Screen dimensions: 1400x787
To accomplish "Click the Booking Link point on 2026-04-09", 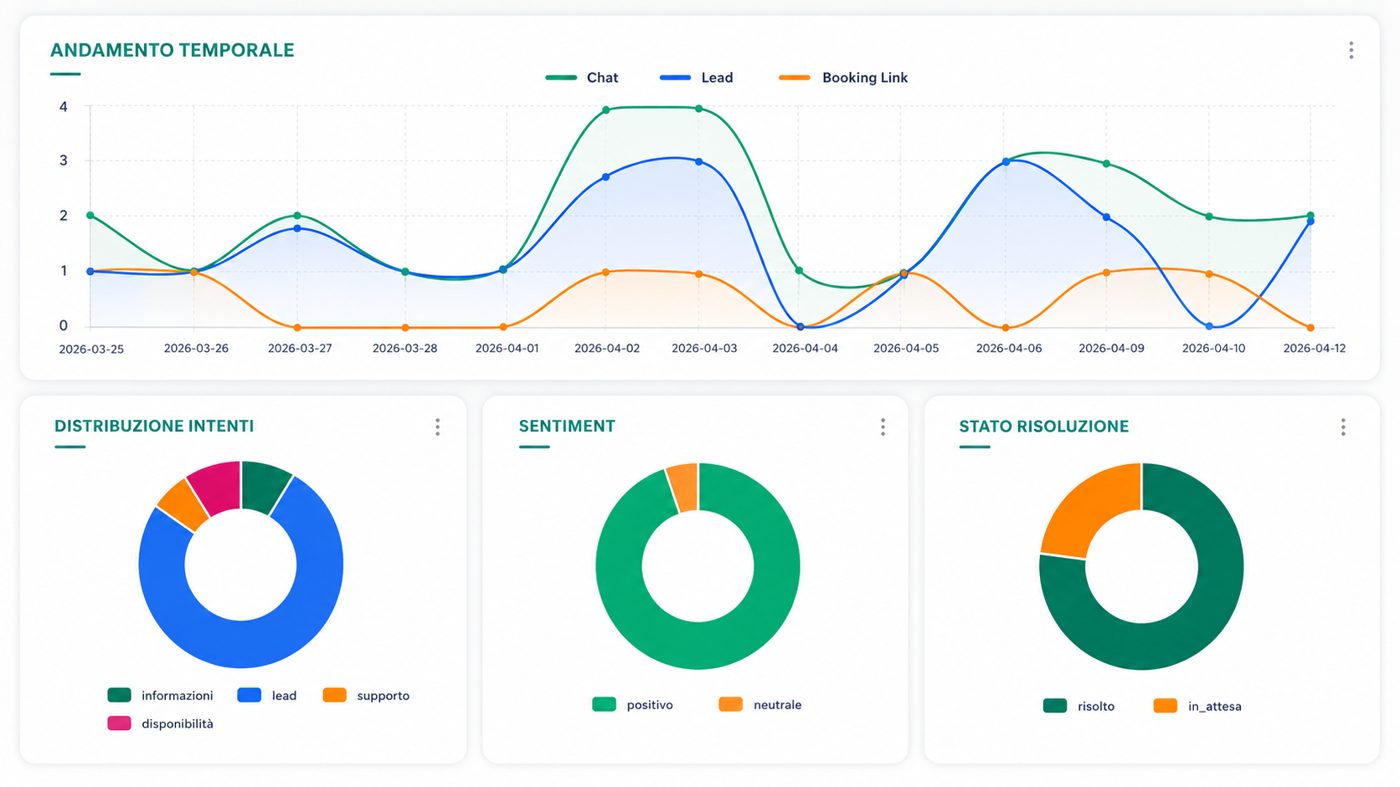I will coord(1106,272).
